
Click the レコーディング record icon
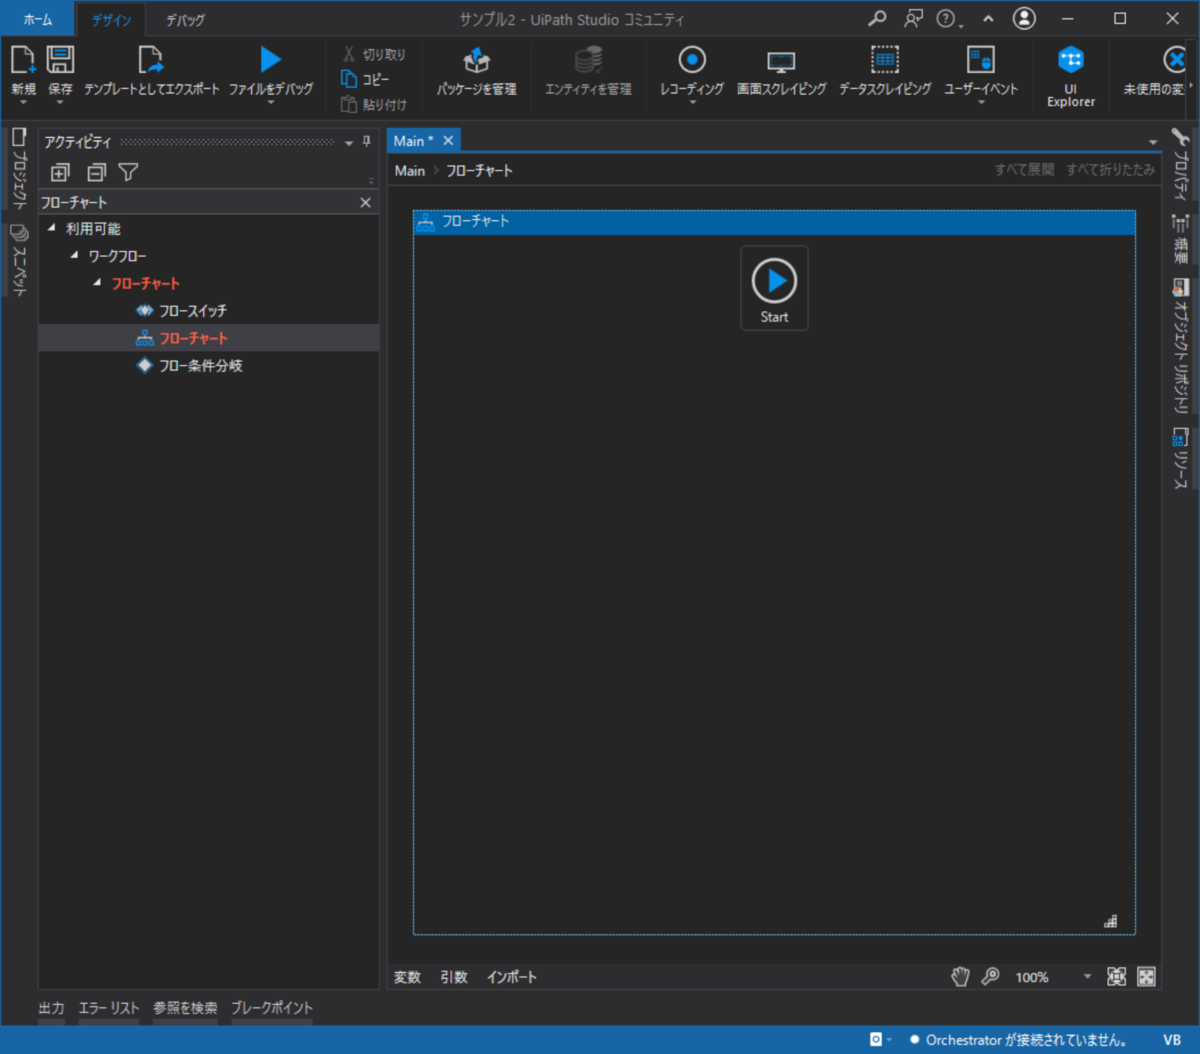(x=692, y=60)
